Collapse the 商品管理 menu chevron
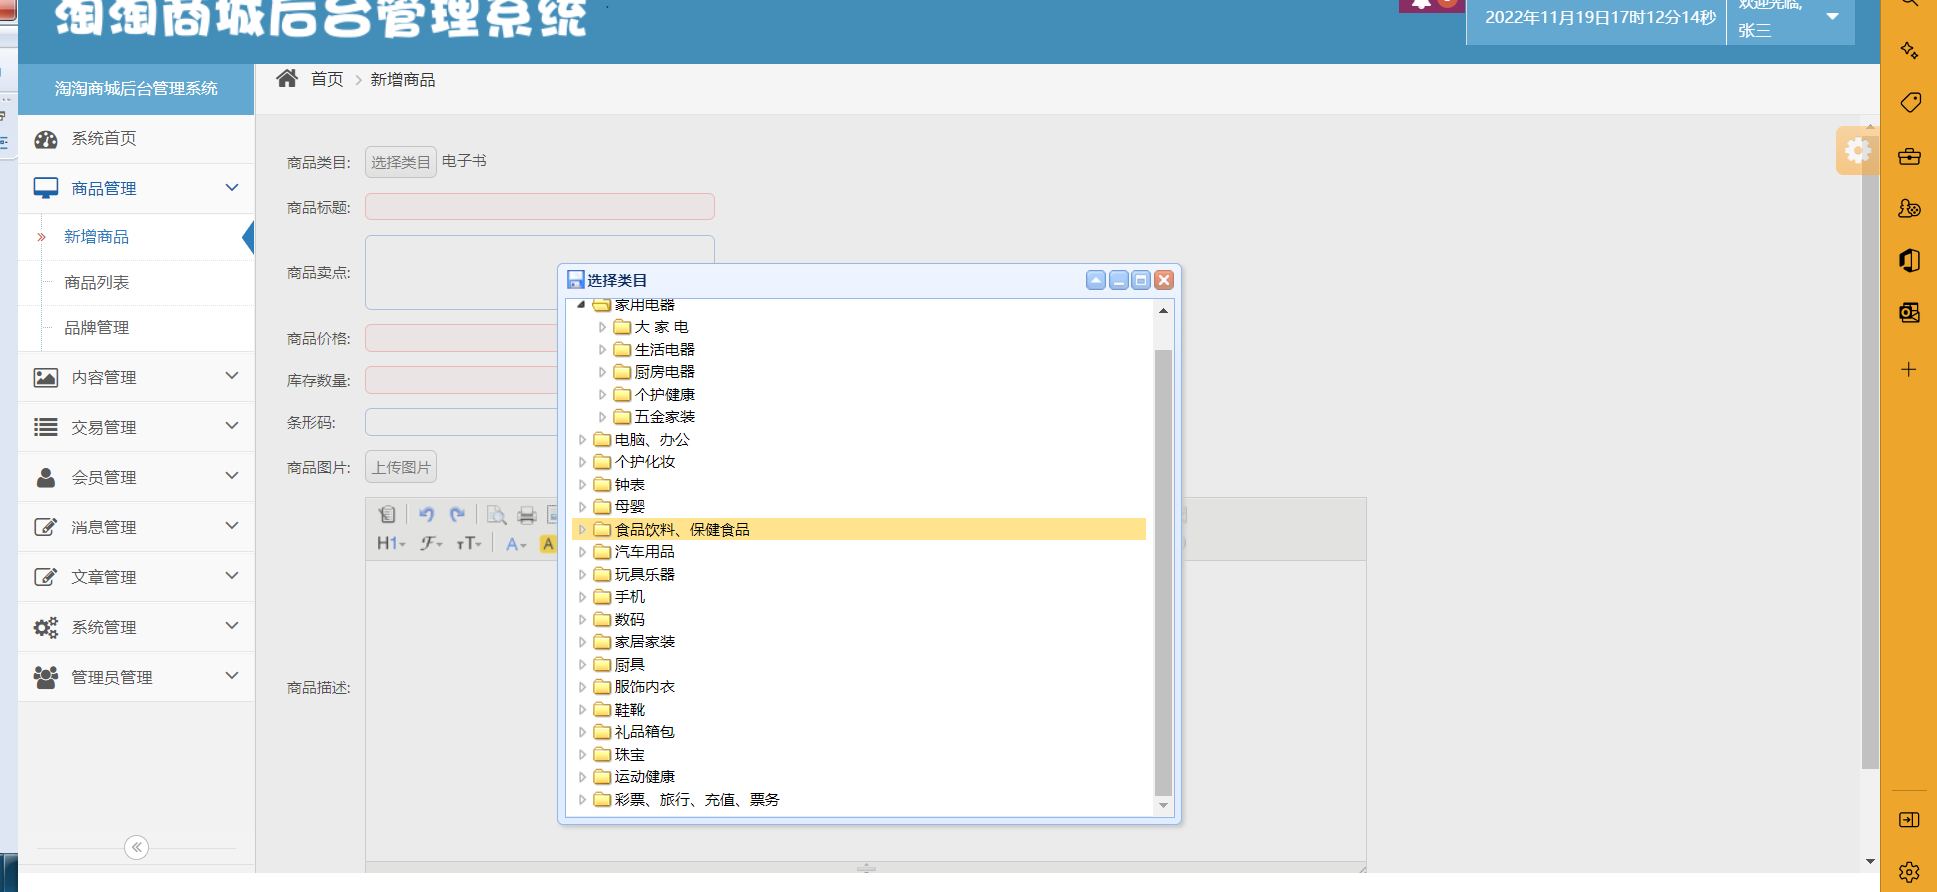 click(x=232, y=188)
